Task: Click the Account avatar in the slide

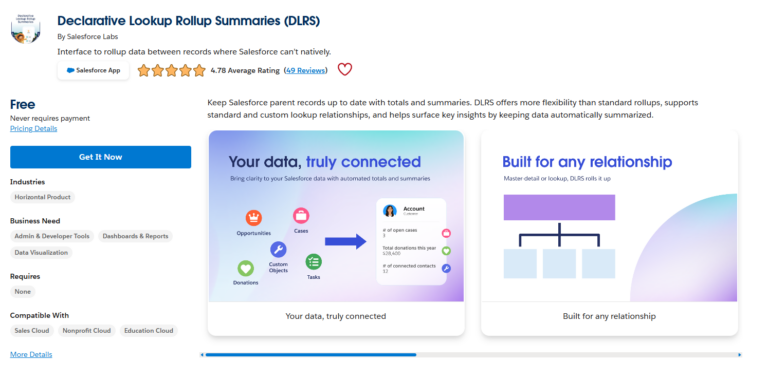Action: click(390, 211)
